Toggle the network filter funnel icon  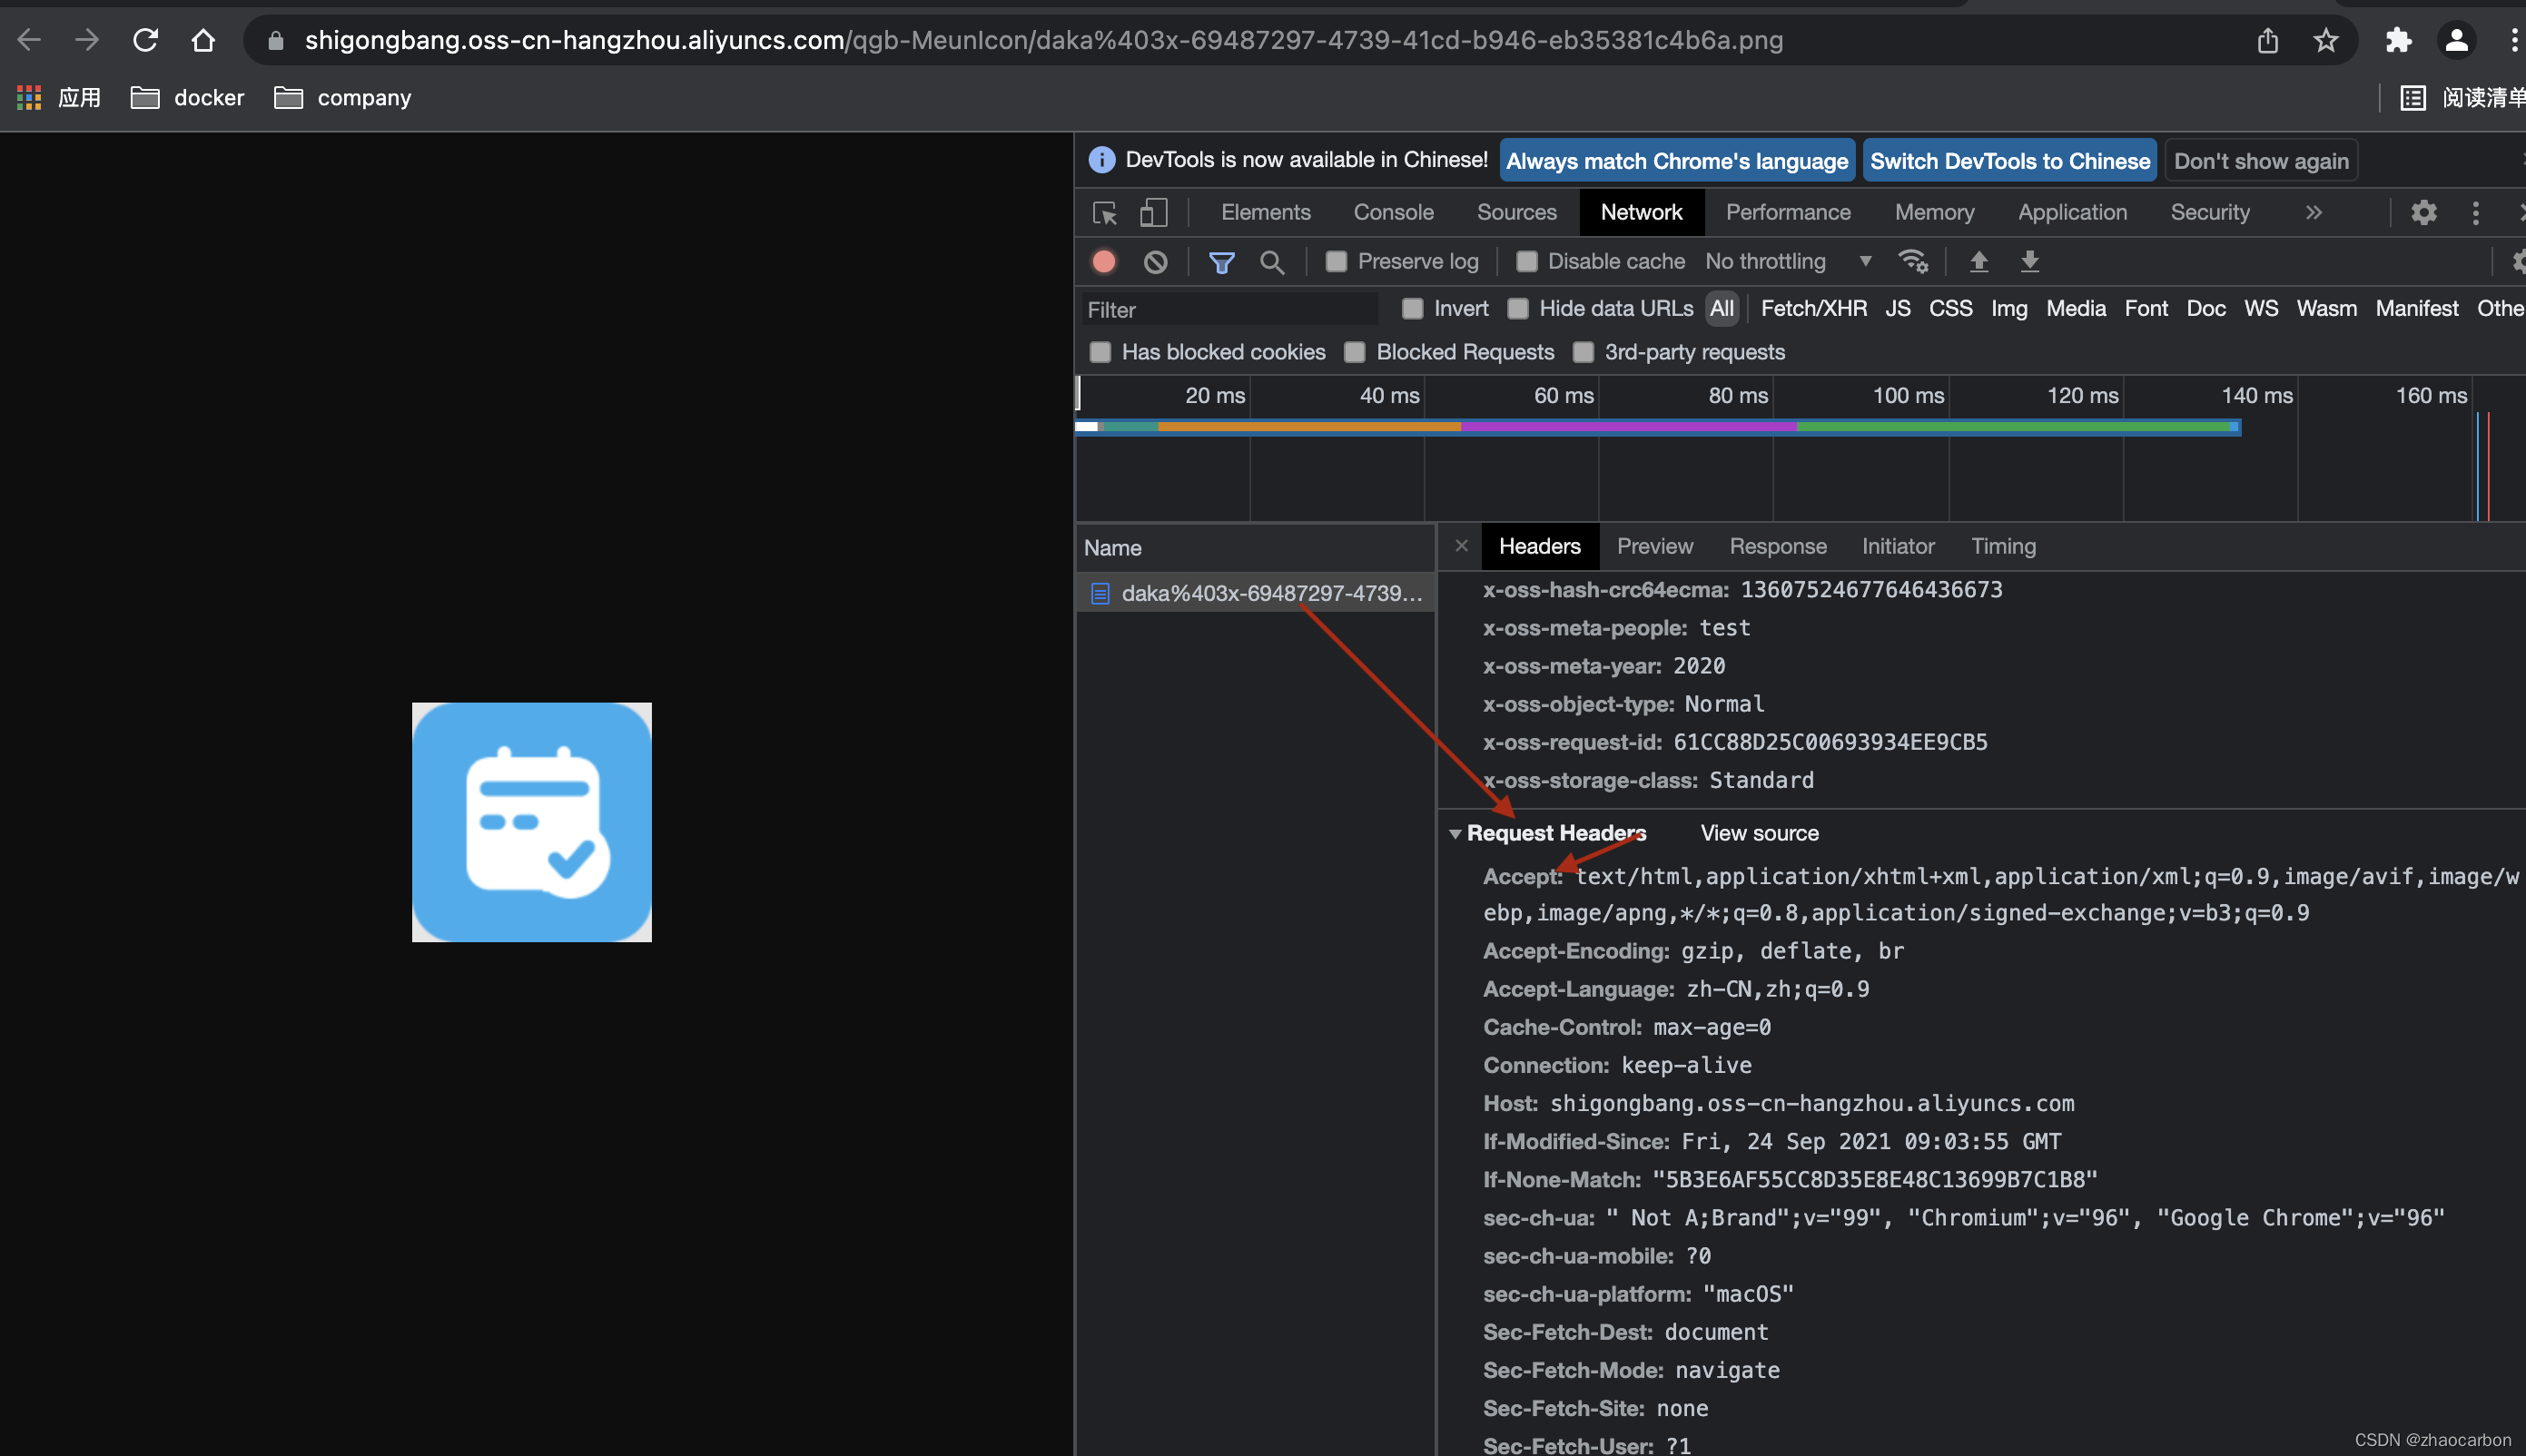click(1221, 262)
